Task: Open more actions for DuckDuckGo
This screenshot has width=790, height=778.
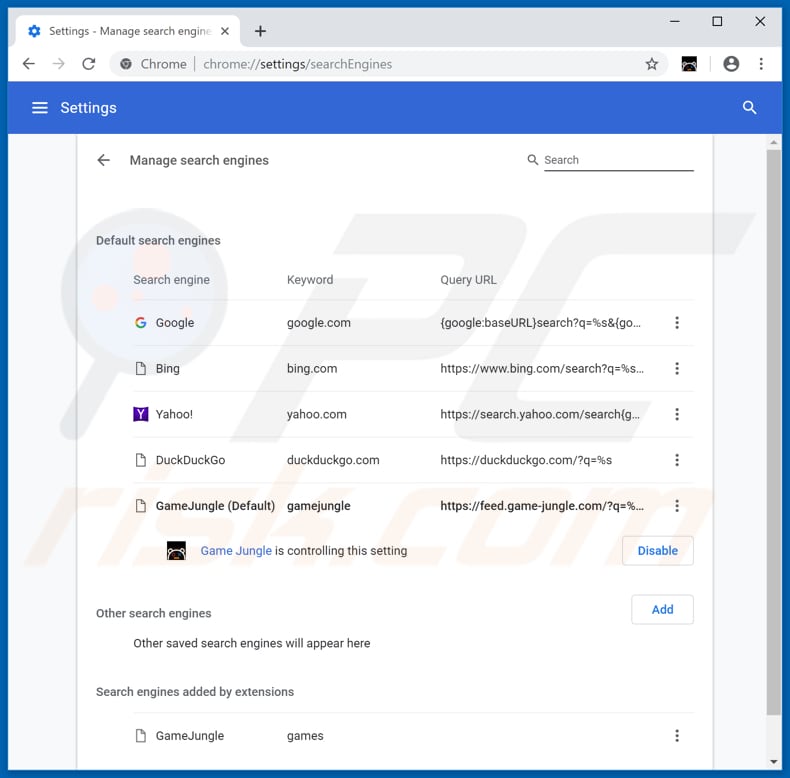Action: (x=677, y=460)
